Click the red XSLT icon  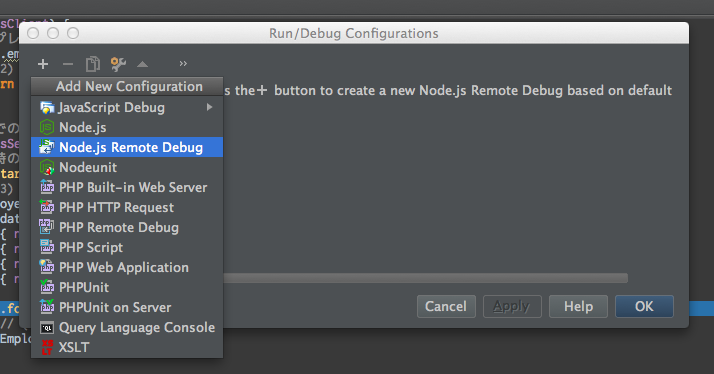click(47, 348)
